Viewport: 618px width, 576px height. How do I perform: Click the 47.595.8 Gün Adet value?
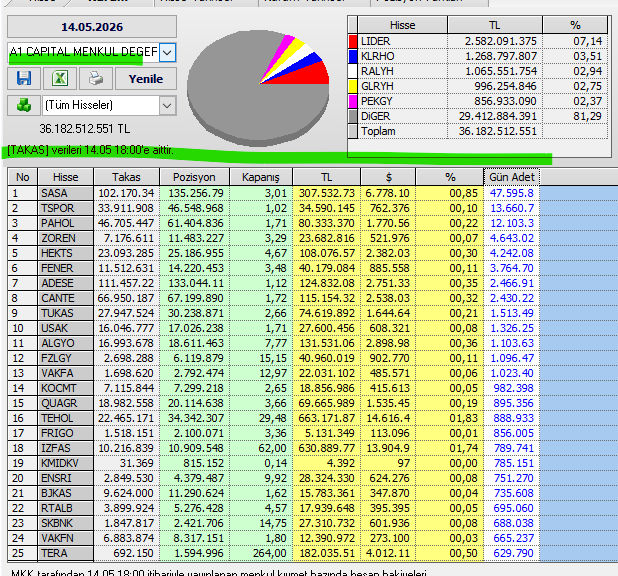coord(512,193)
